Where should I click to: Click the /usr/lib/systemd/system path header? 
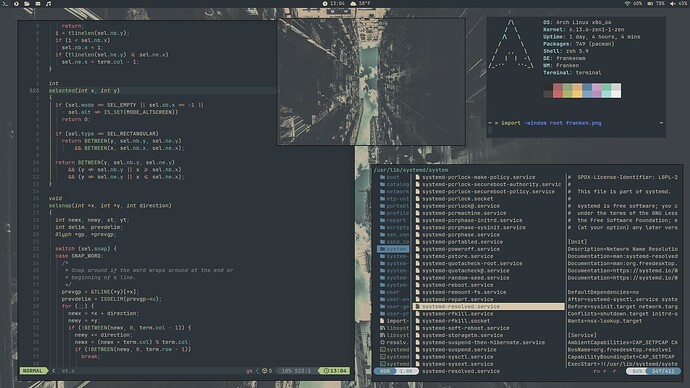point(411,170)
